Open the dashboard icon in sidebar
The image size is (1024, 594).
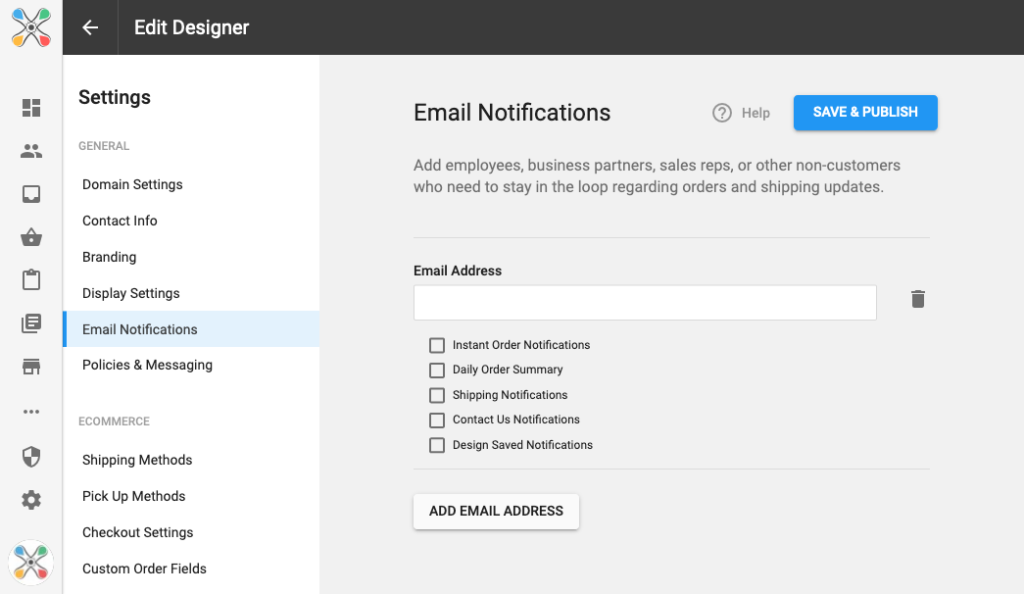[x=31, y=108]
